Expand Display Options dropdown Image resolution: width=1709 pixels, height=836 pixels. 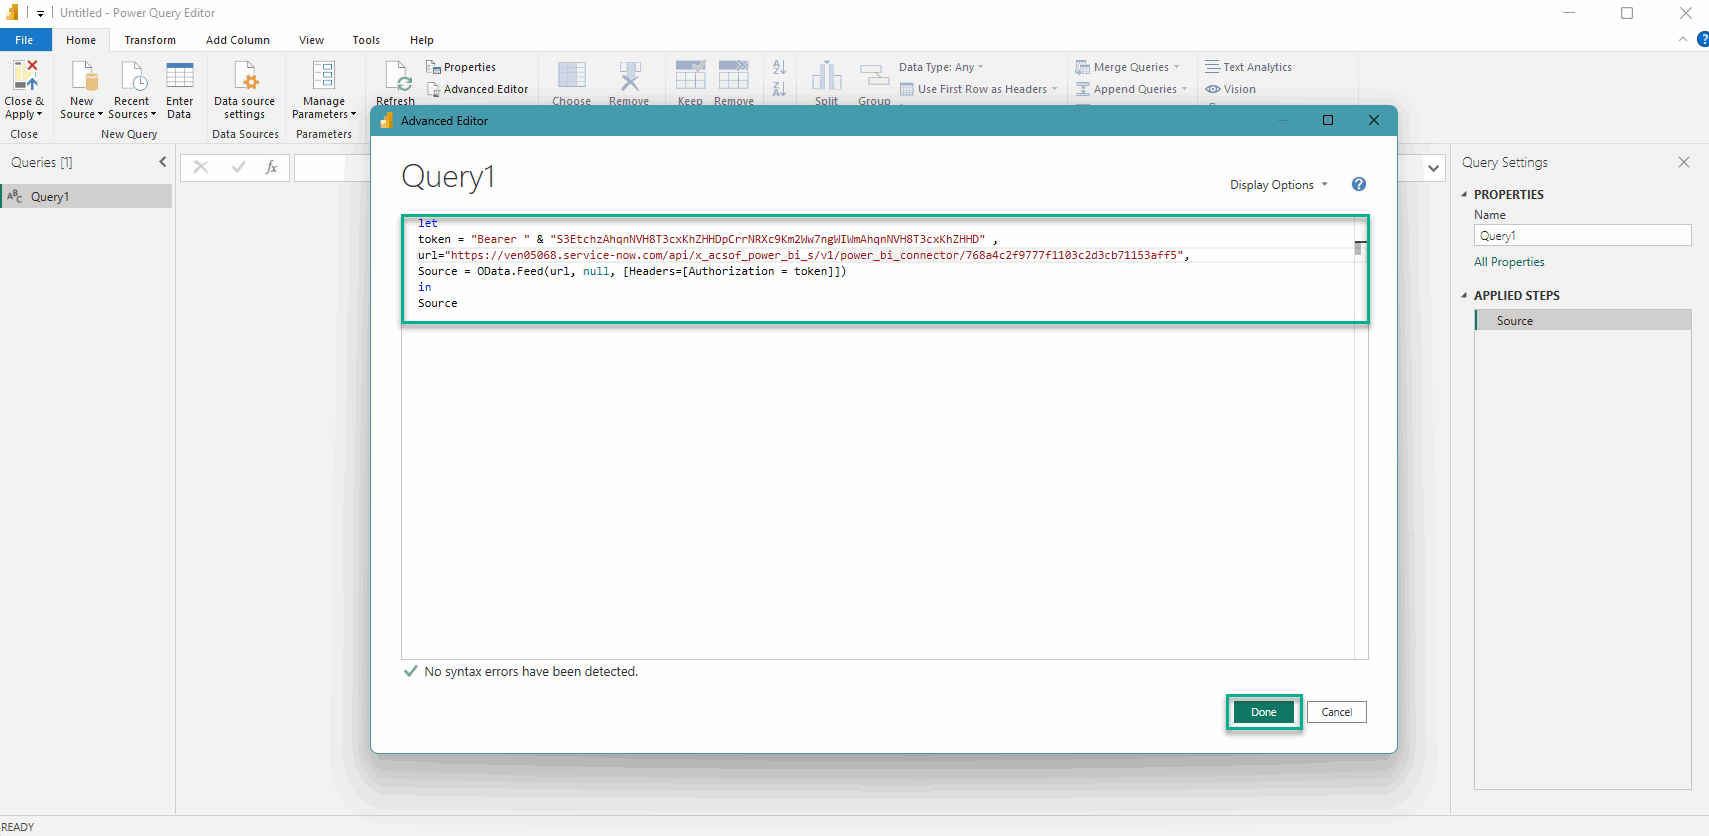pyautogui.click(x=1279, y=185)
